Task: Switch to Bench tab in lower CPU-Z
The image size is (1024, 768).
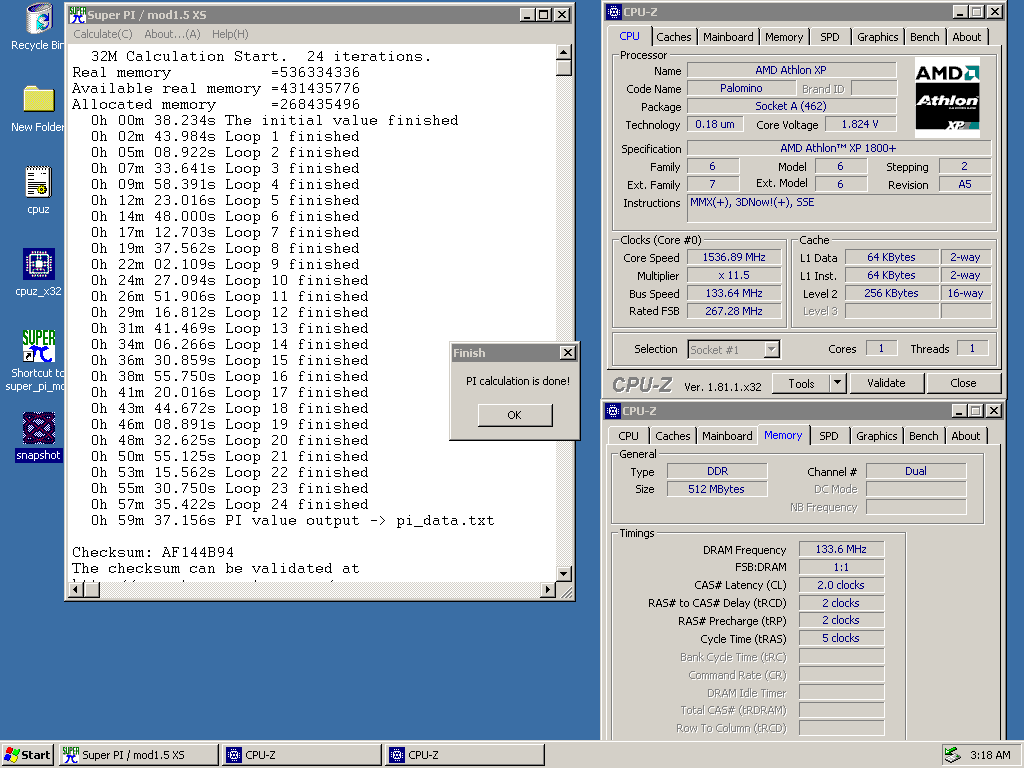Action: coord(923,436)
